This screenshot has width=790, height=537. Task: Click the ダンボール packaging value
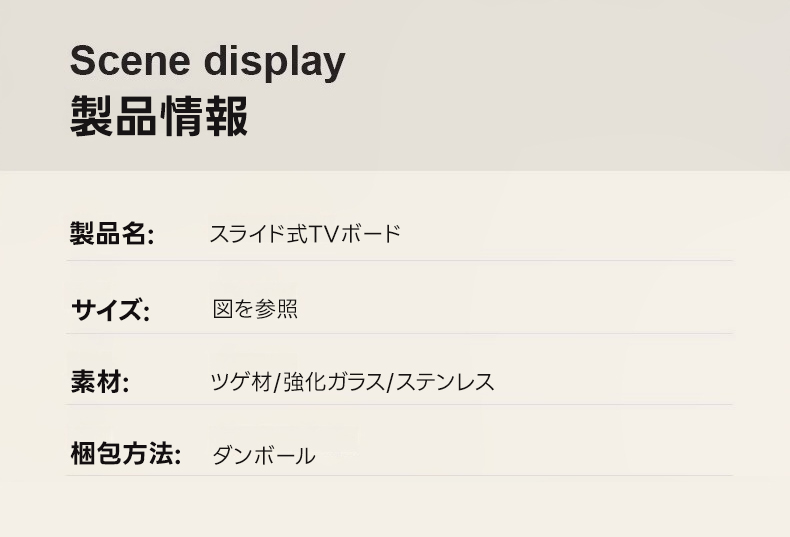(x=263, y=456)
